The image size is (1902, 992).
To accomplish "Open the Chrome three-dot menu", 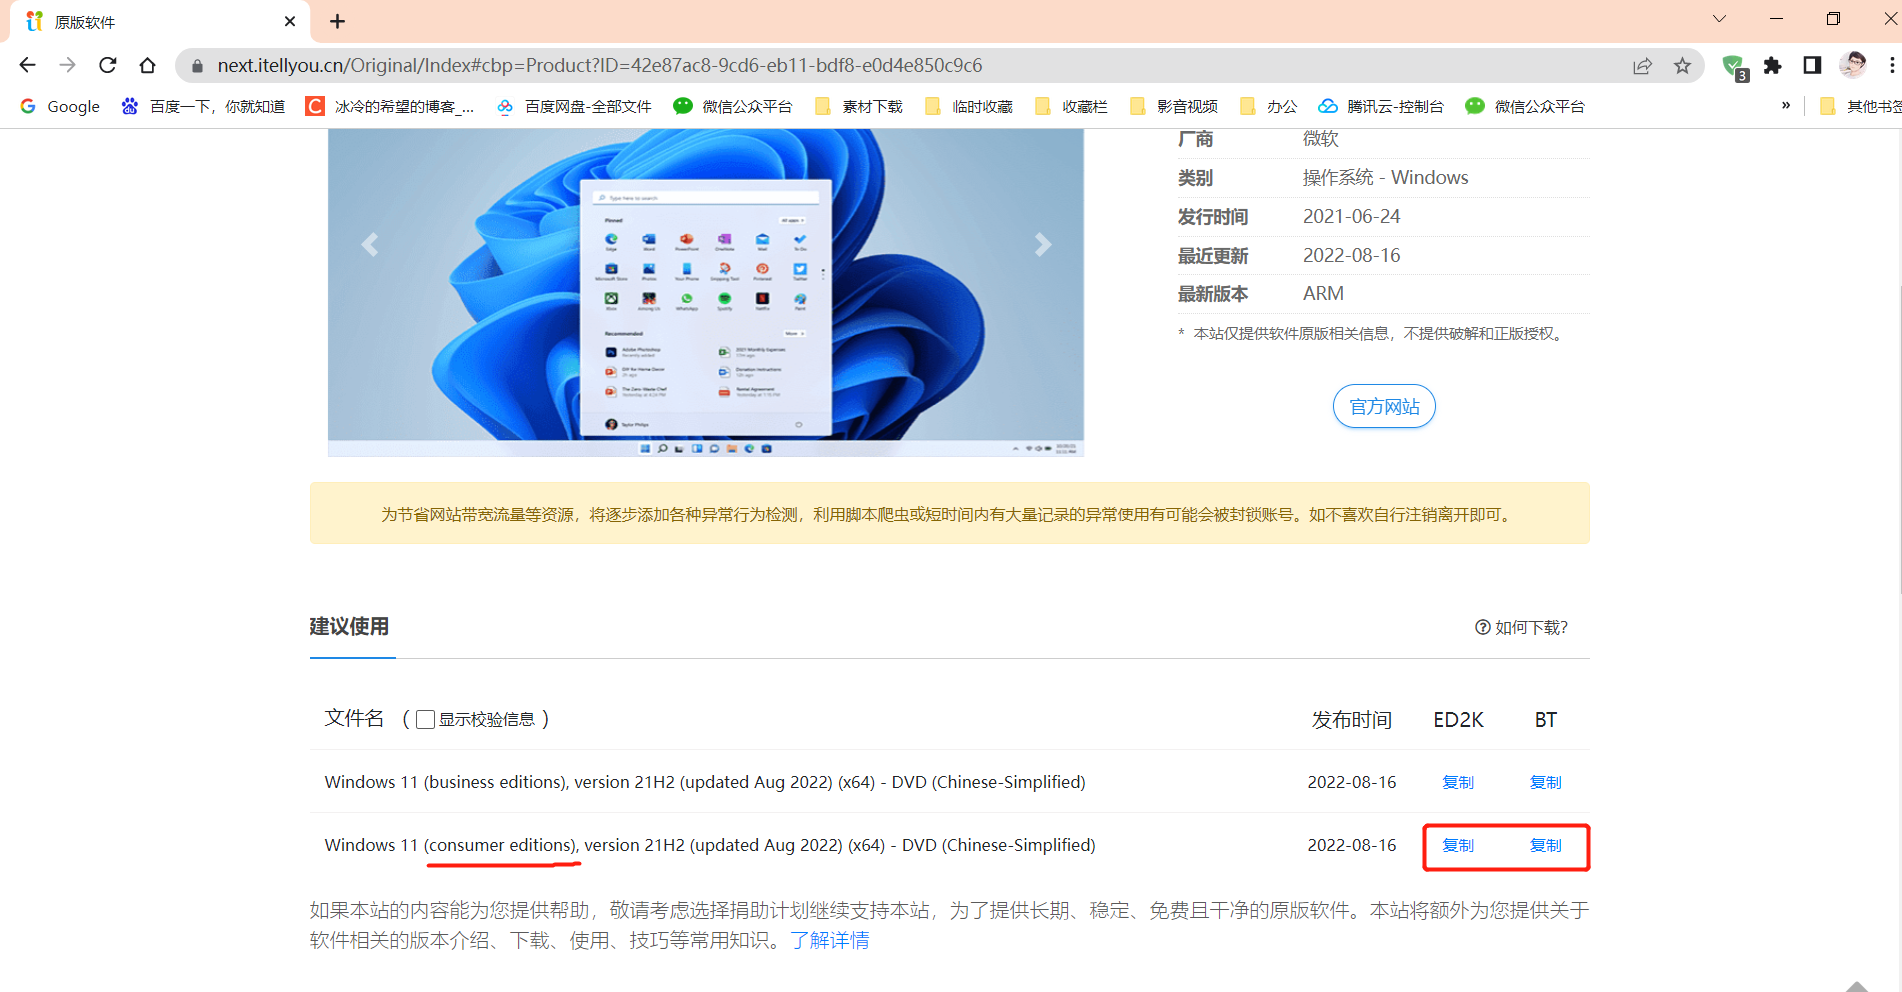I will coord(1891,65).
